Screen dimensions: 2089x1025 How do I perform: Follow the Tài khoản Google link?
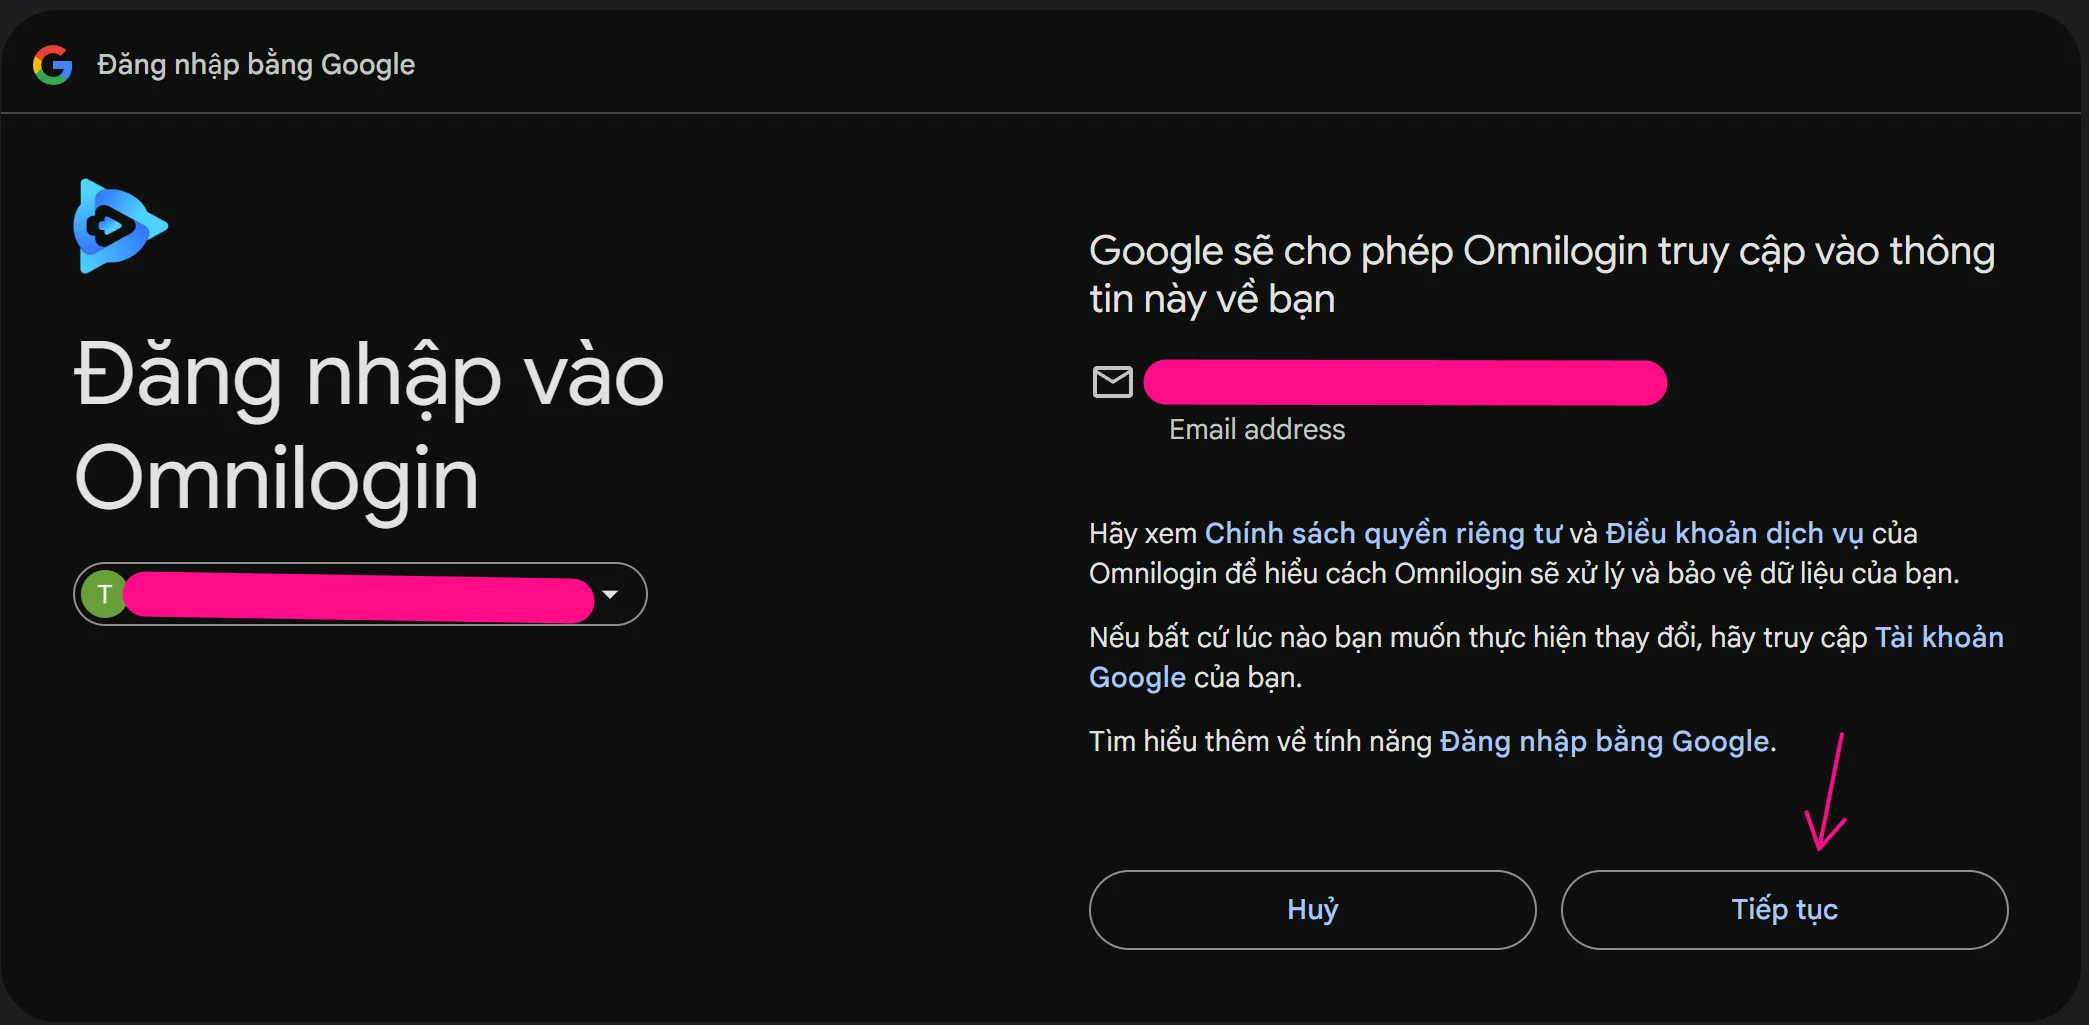[x=1546, y=658]
